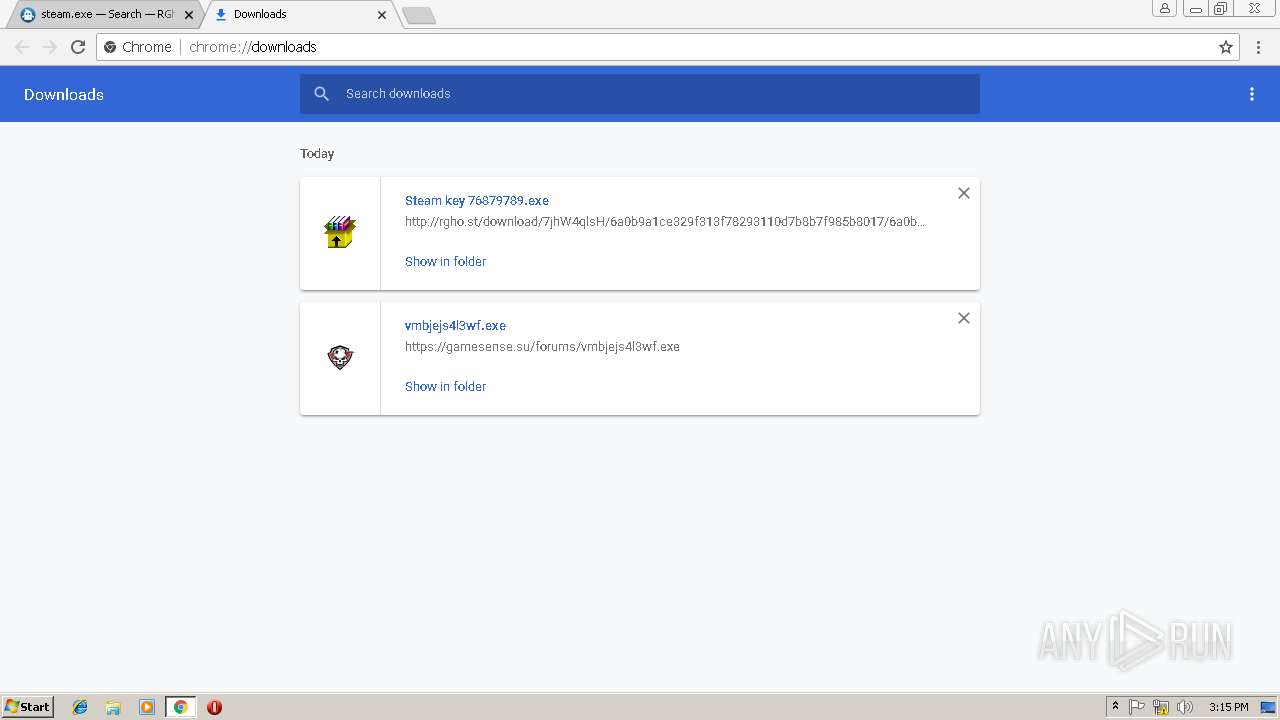Open the network tray icon

pos(1161,707)
